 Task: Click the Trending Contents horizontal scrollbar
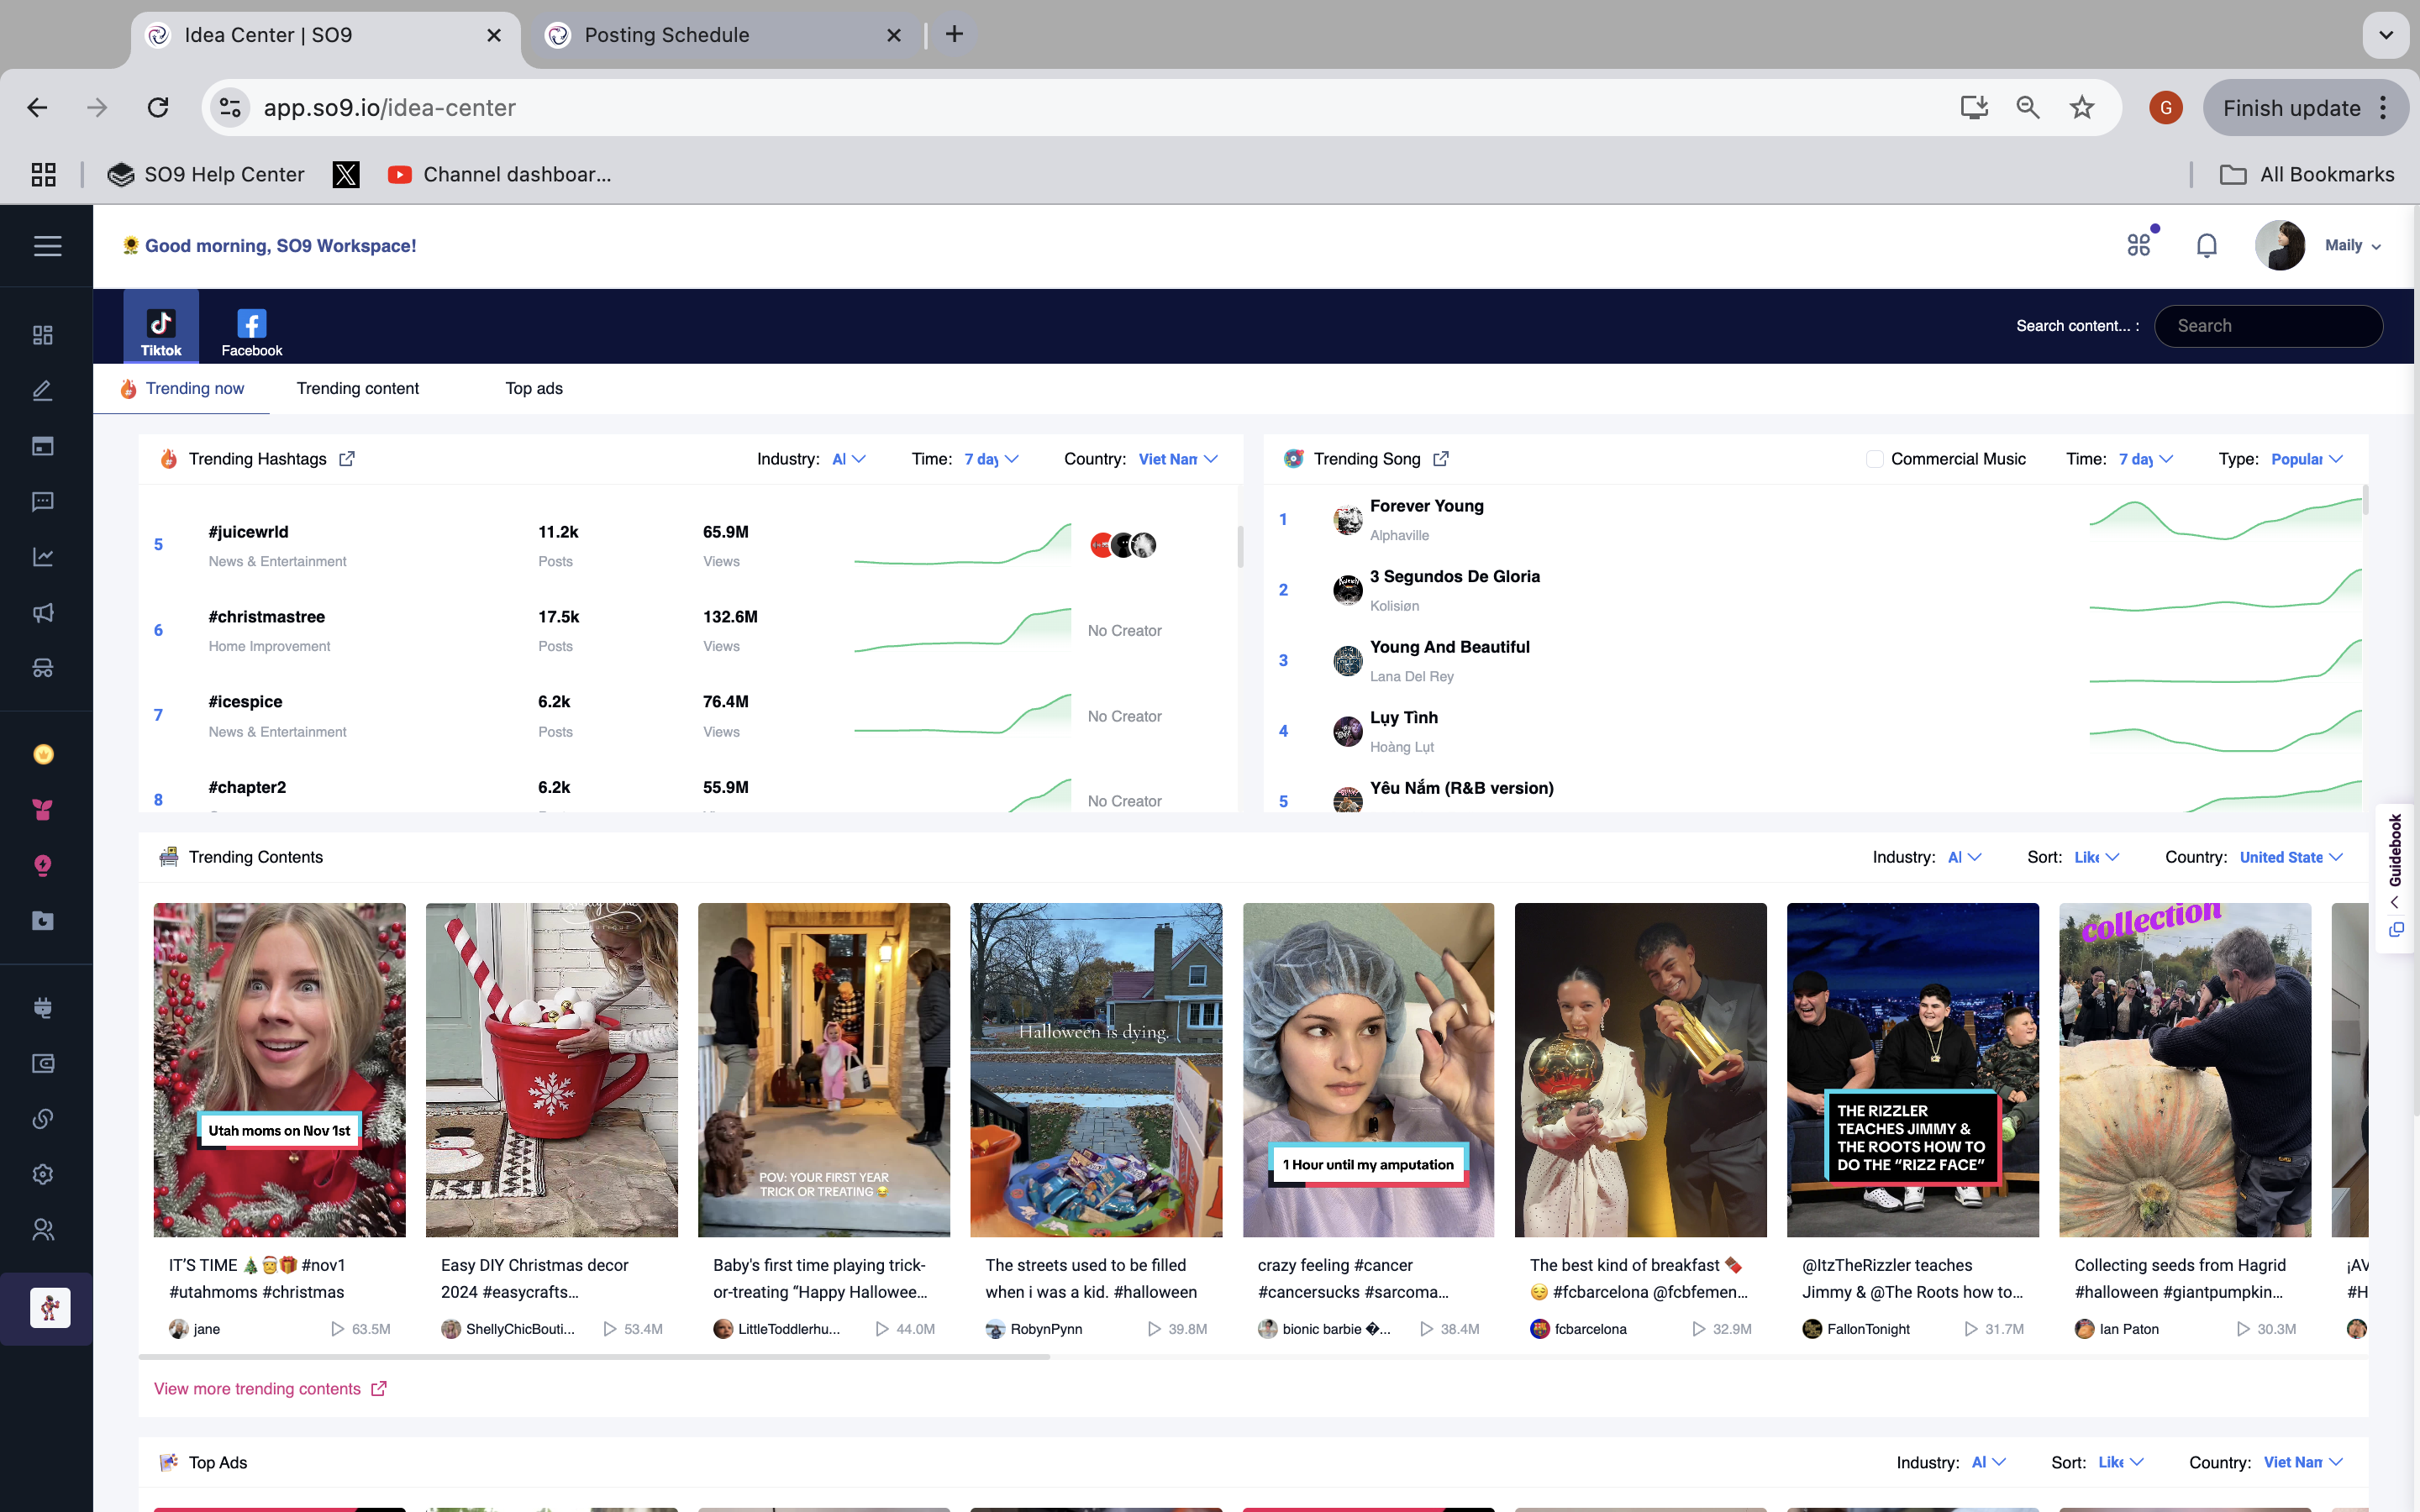tap(594, 1357)
